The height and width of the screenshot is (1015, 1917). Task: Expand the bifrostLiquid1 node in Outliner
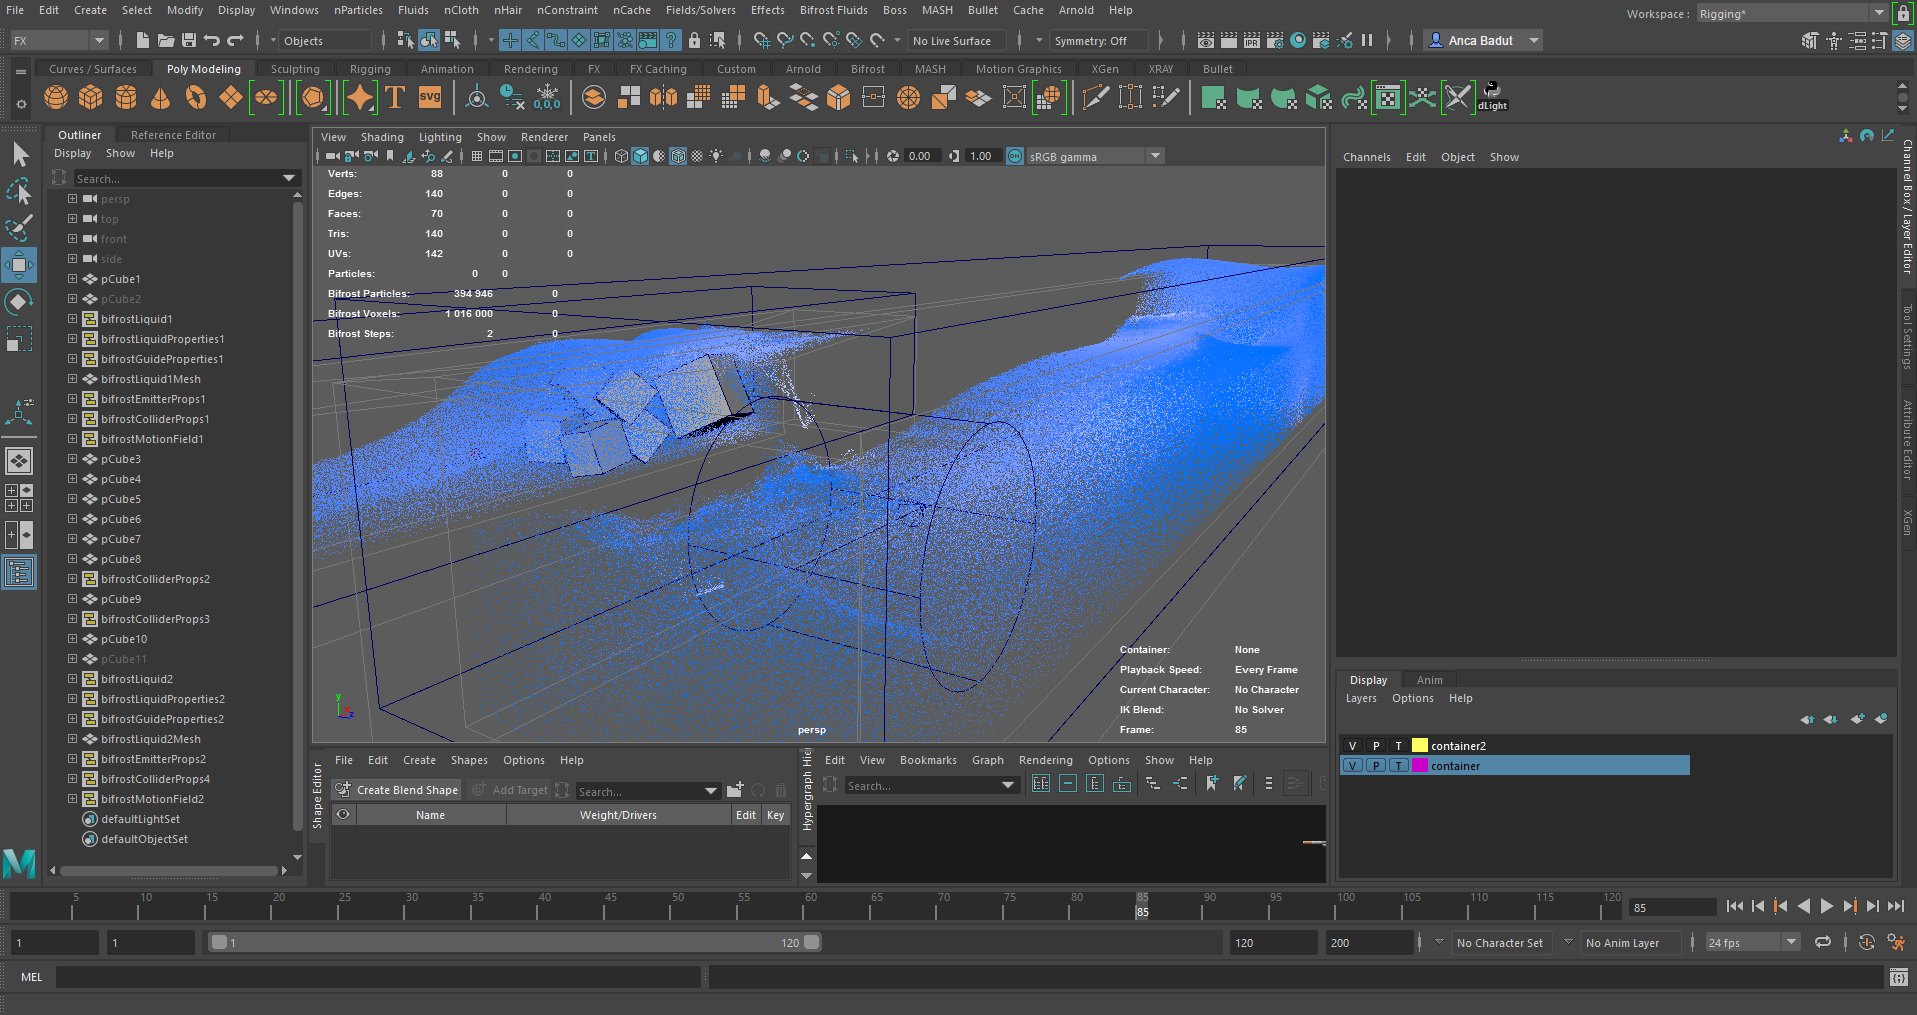[x=72, y=319]
